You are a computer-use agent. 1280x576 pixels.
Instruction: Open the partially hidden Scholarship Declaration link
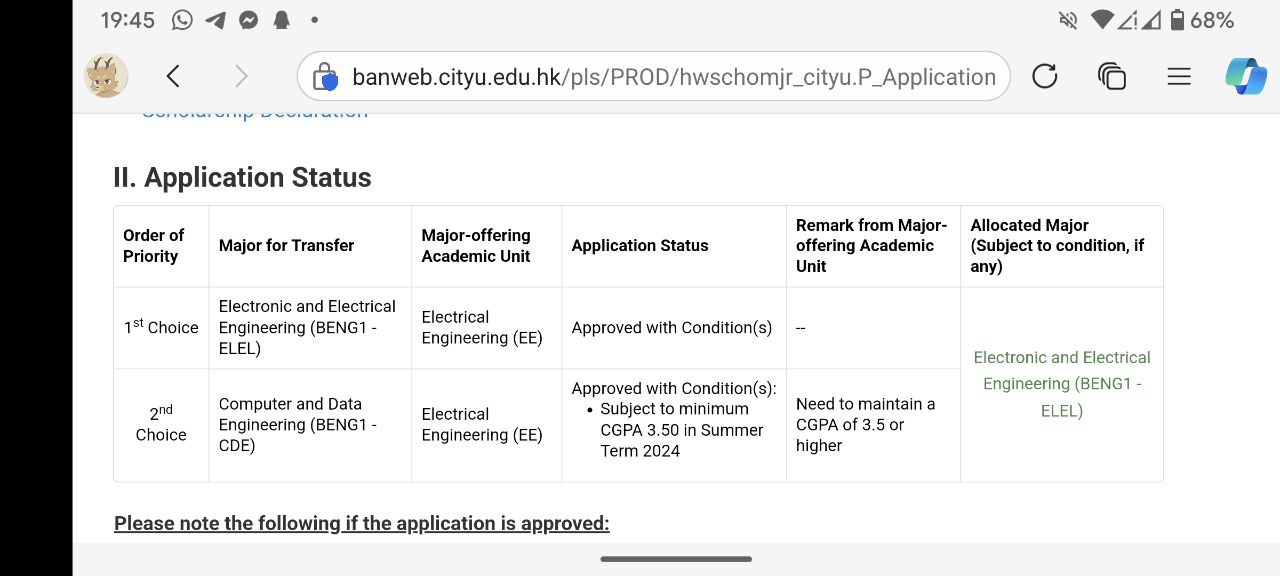click(255, 113)
